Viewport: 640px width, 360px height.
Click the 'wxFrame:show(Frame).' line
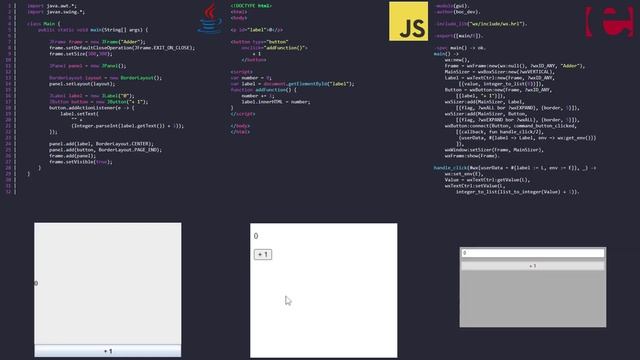tap(472, 156)
